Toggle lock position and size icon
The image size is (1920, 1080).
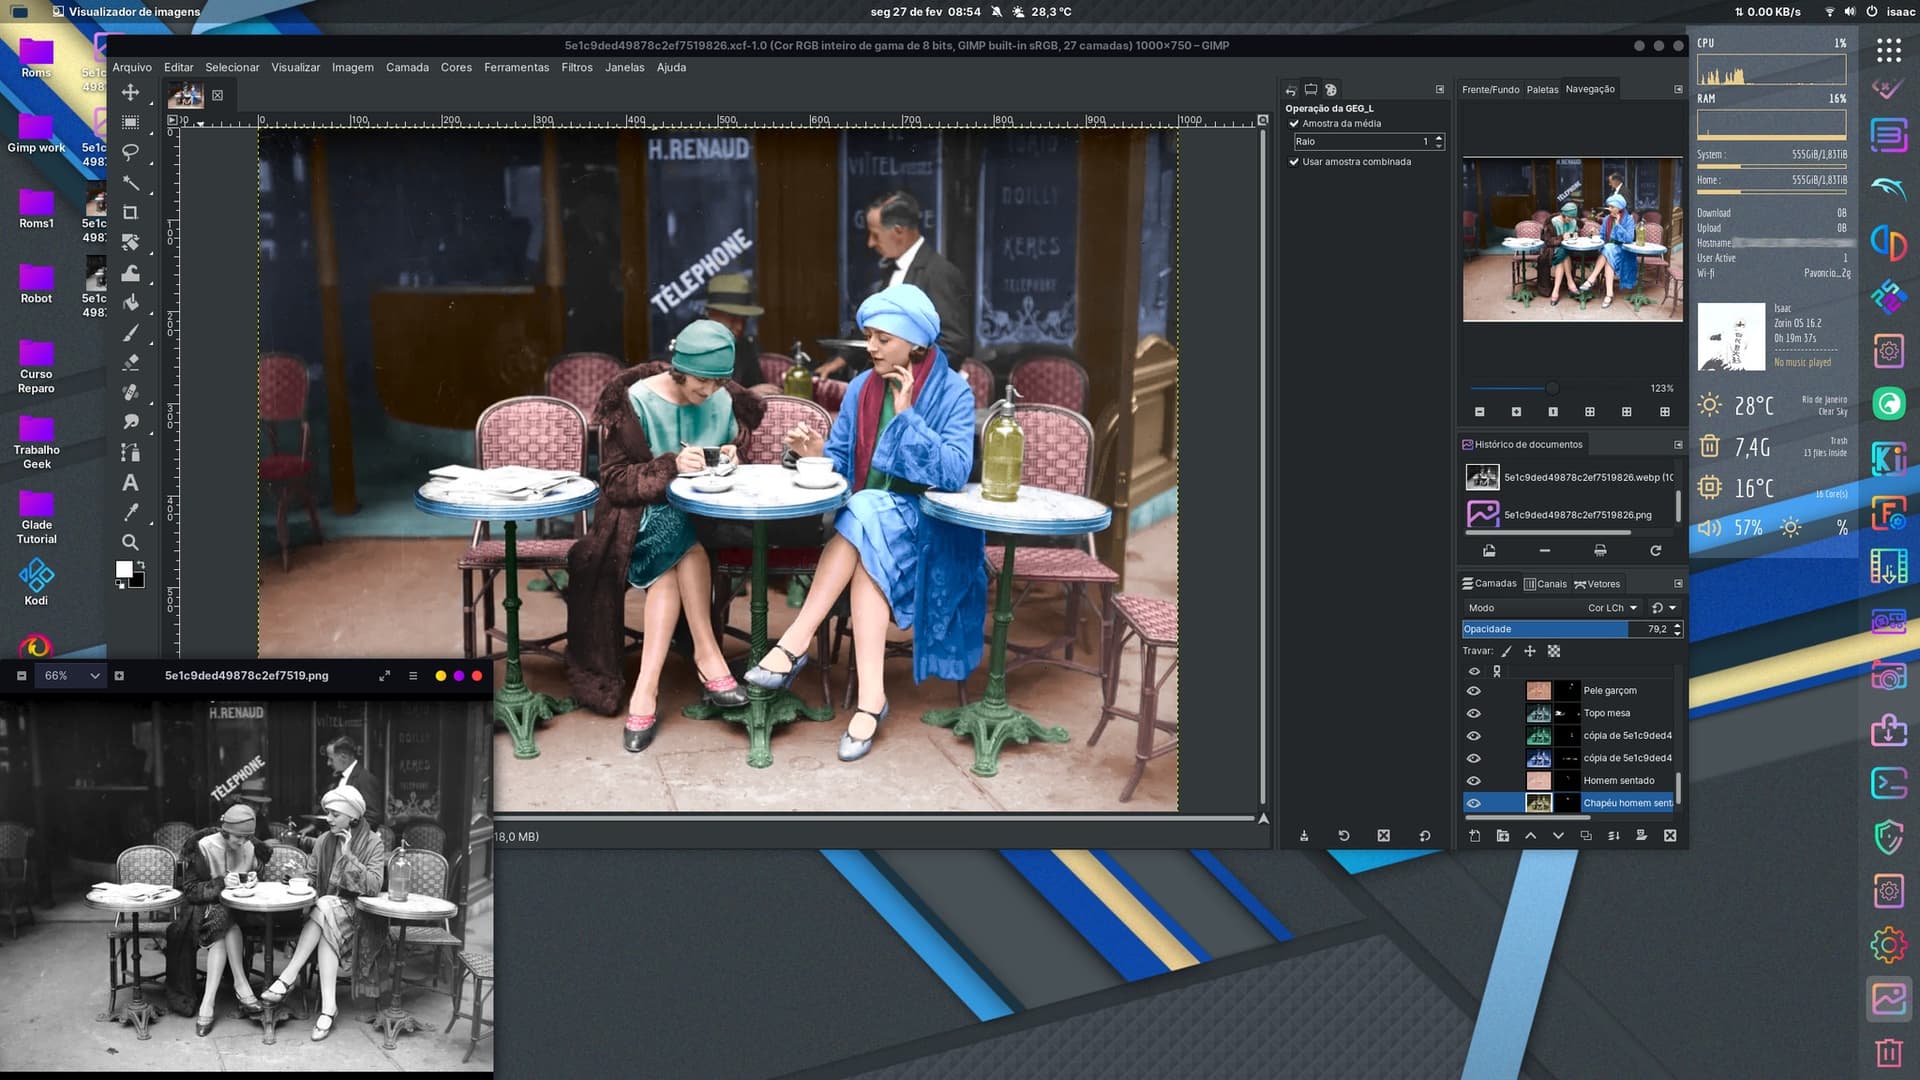[x=1529, y=651]
